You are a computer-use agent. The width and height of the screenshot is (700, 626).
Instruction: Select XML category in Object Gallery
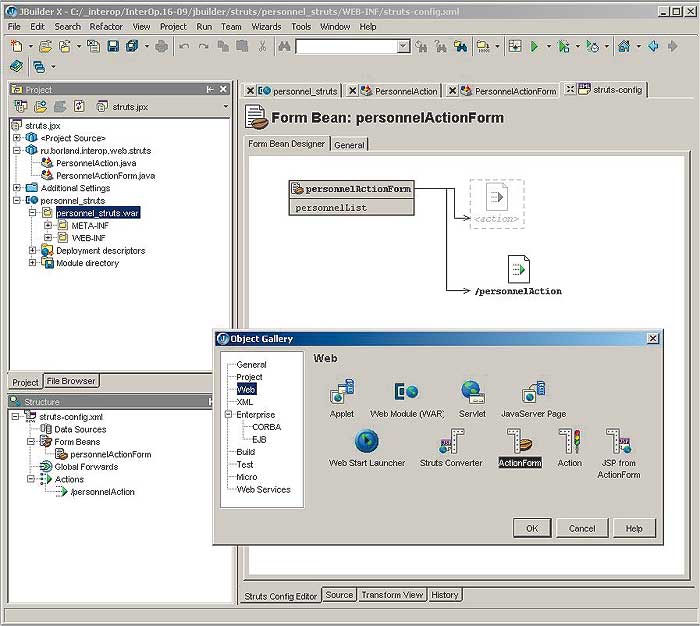[x=244, y=402]
